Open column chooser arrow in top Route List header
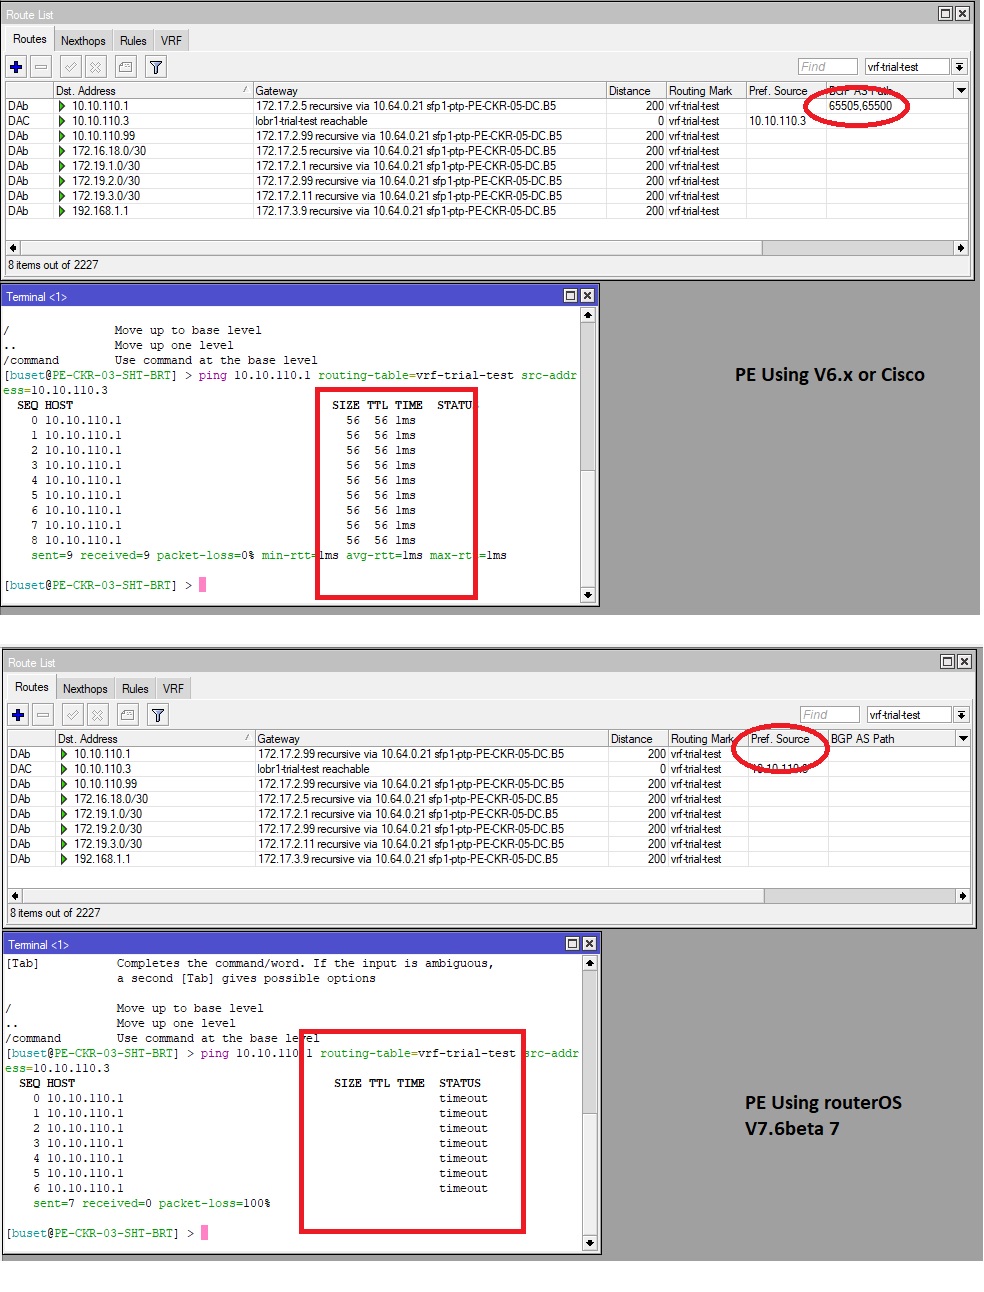984x1292 pixels. point(961,90)
